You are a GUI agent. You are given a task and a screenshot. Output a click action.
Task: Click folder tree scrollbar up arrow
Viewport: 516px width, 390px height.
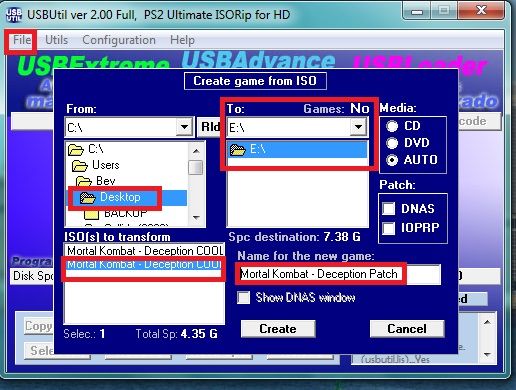pos(196,151)
